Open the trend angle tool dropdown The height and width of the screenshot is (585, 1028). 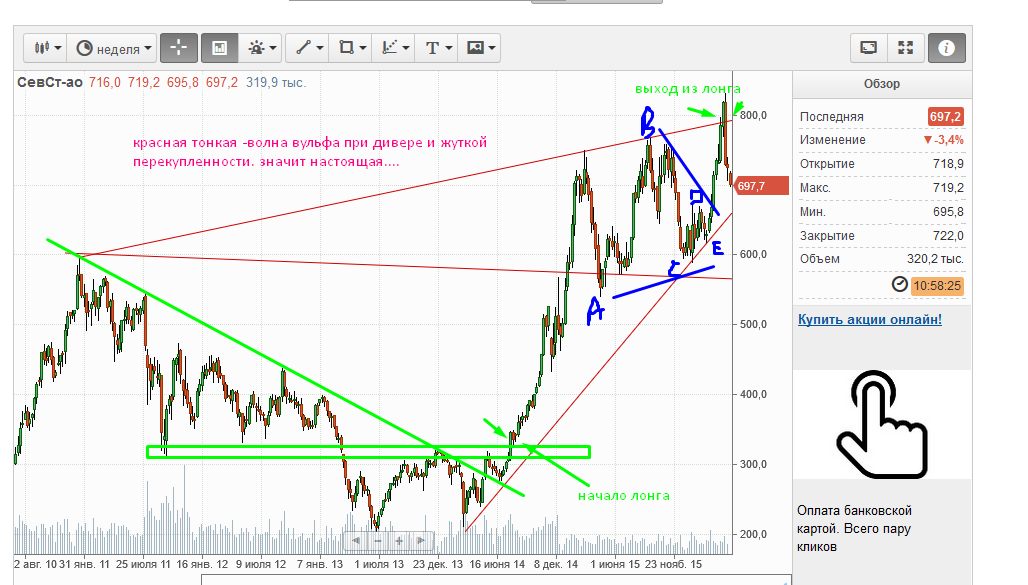pyautogui.click(x=394, y=48)
